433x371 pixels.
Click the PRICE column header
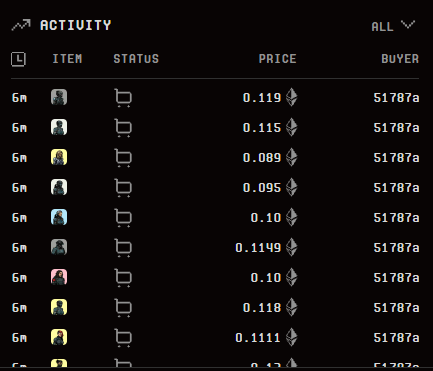pyautogui.click(x=277, y=59)
